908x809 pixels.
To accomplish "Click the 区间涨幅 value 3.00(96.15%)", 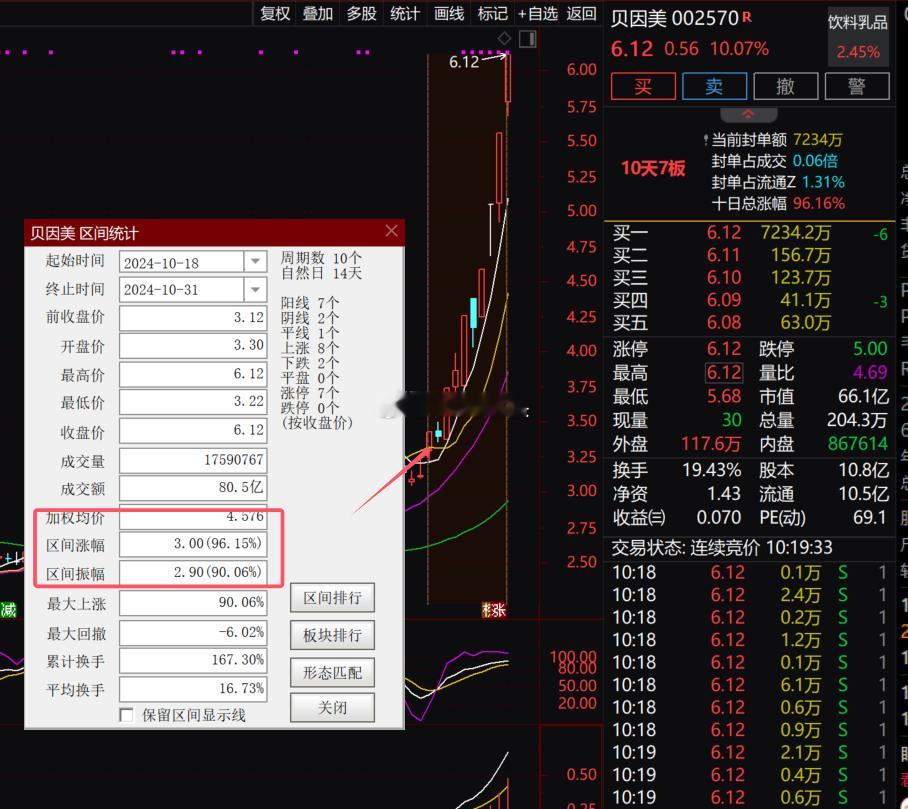I will coord(193,544).
